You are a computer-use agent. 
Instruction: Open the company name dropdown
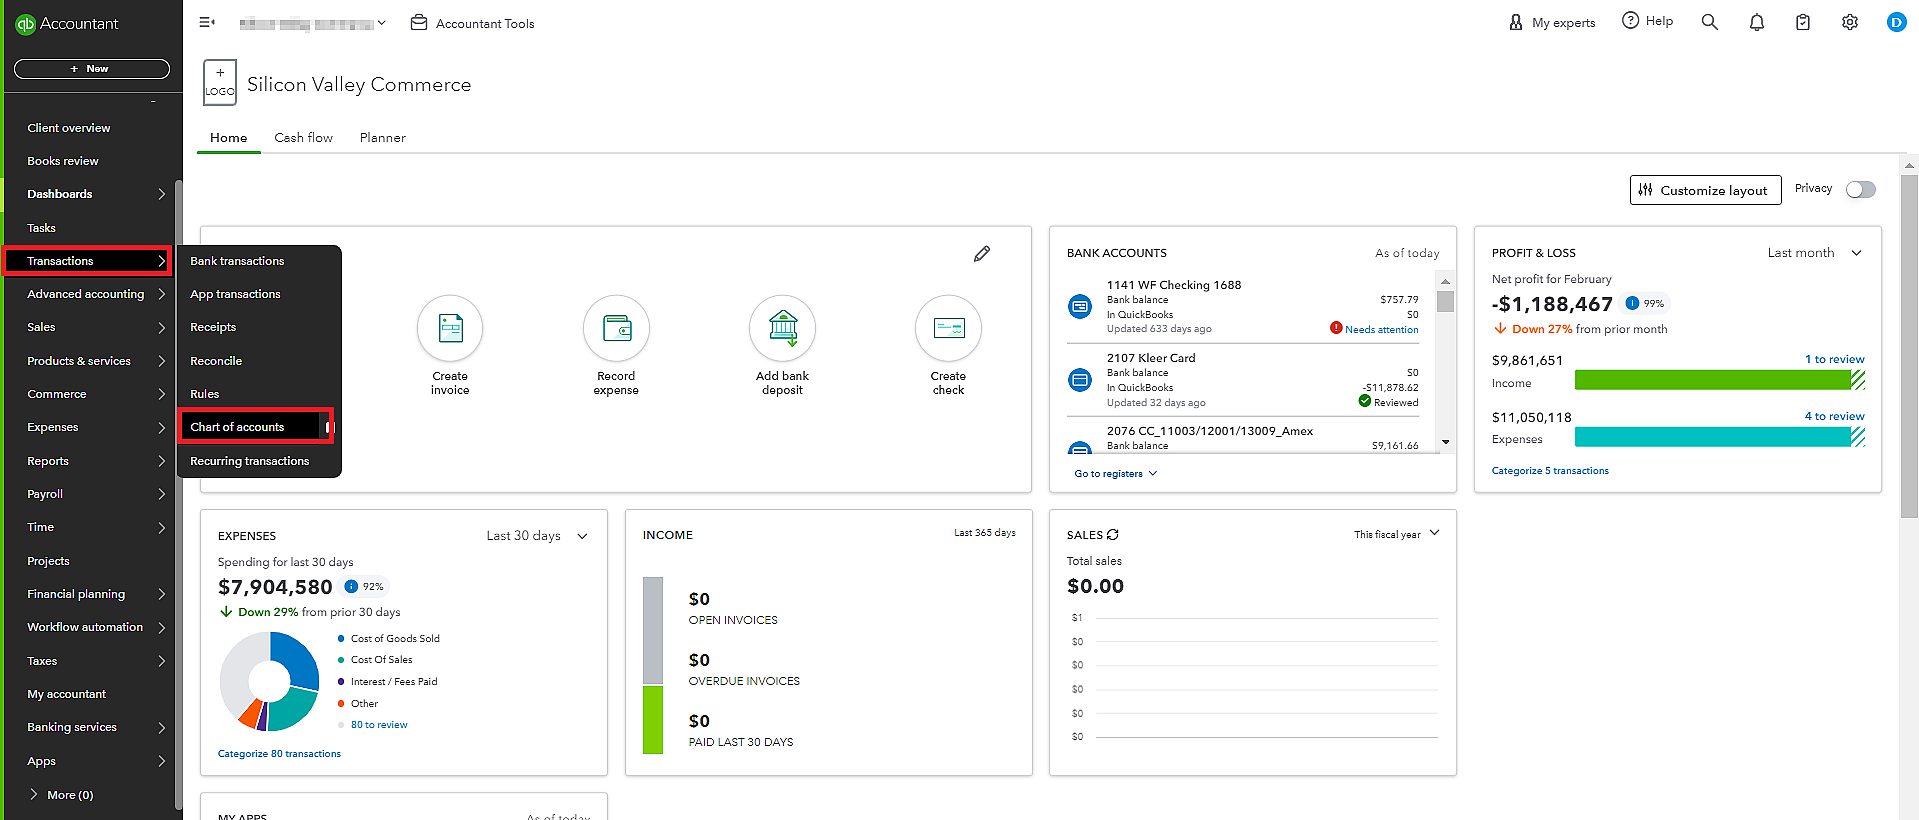tap(312, 23)
